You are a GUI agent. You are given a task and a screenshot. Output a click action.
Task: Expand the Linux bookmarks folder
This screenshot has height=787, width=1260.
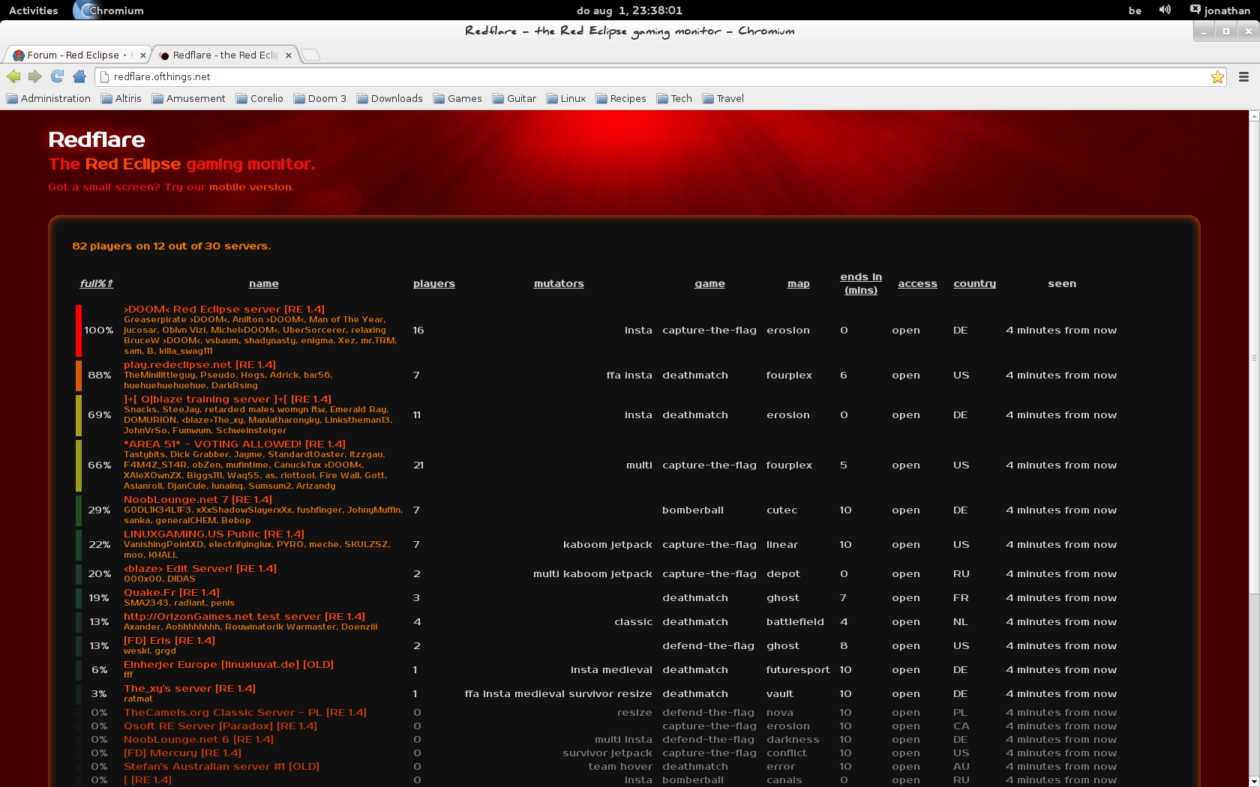tap(565, 99)
